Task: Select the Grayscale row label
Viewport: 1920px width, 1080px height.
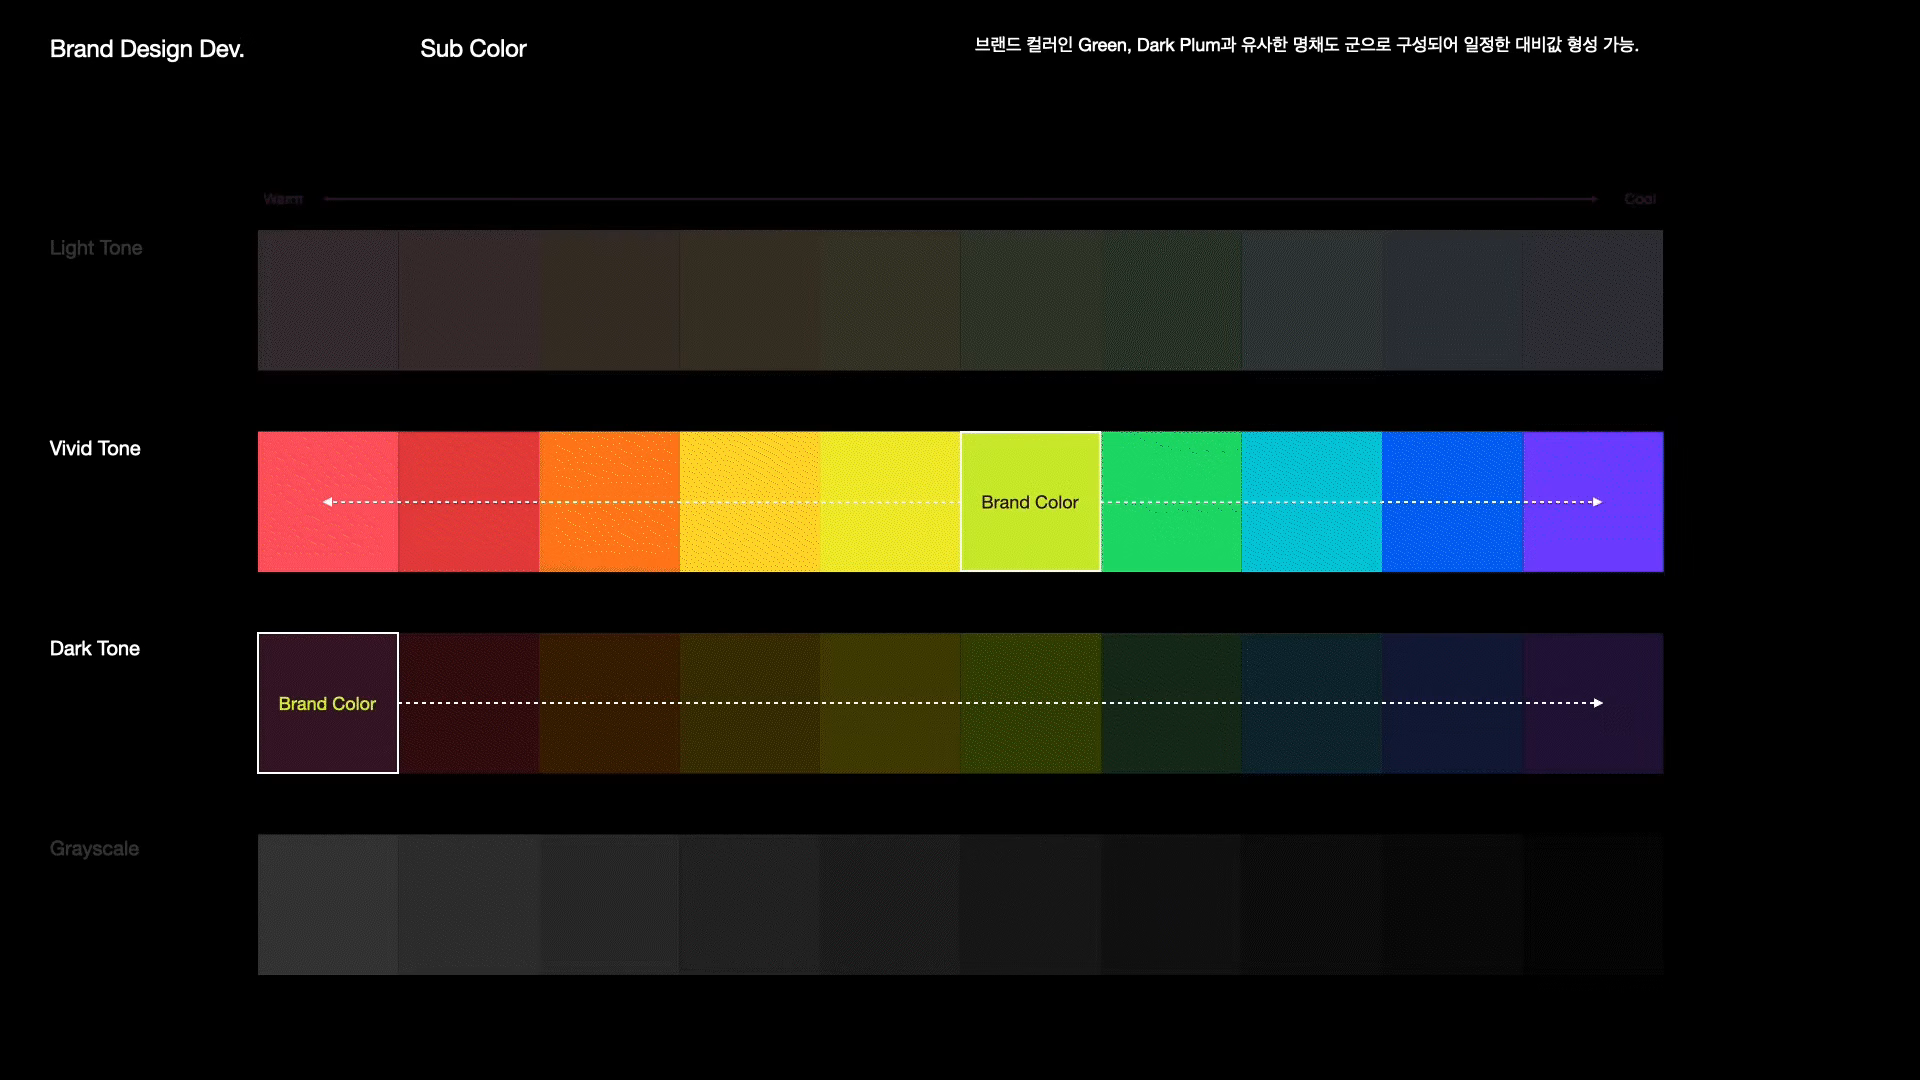Action: pyautogui.click(x=94, y=849)
